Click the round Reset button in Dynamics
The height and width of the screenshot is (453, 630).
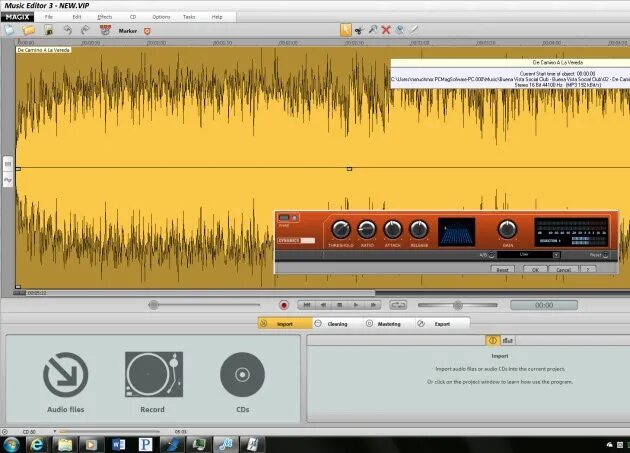(605, 255)
